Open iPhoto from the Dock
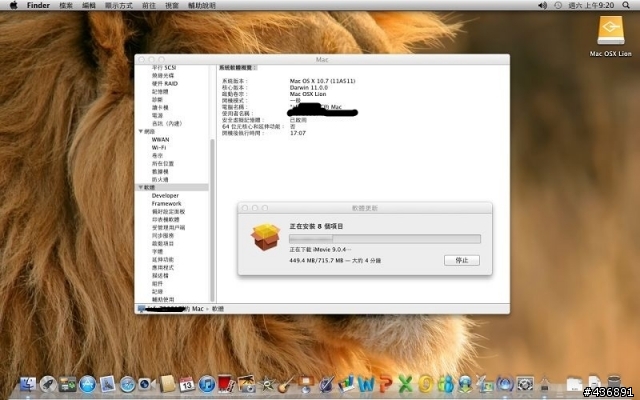The image size is (640, 400). [246, 384]
